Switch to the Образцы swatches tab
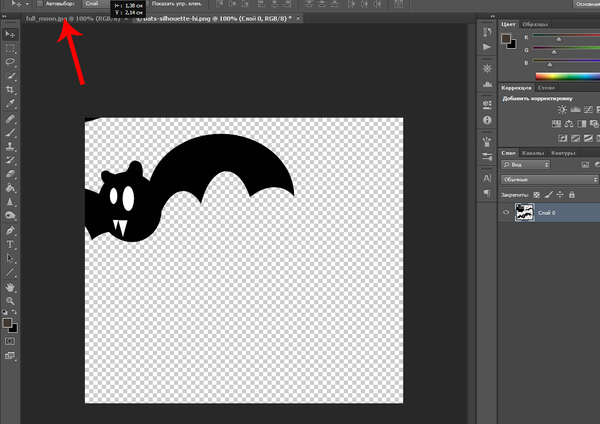The image size is (600, 424). [x=536, y=22]
